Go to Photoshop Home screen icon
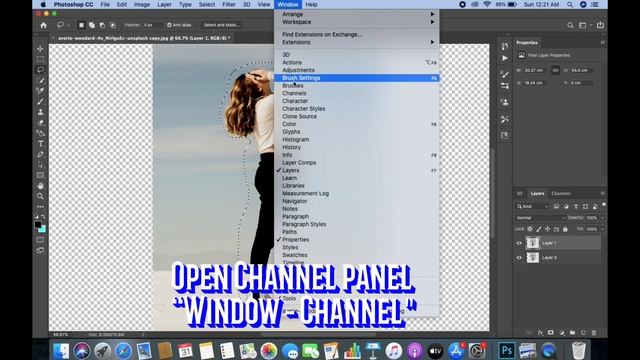640x360 pixels. coord(44,25)
